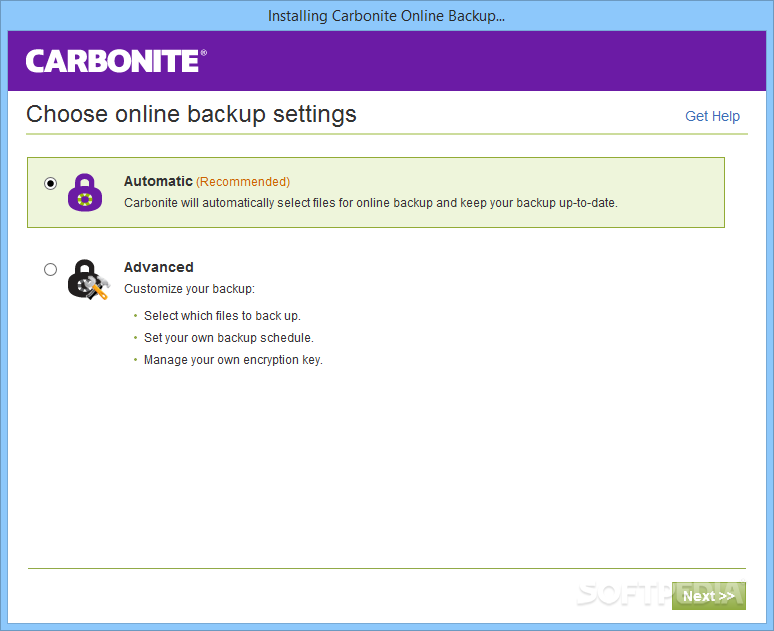Click the '(Recommended)' orange label

click(x=243, y=182)
